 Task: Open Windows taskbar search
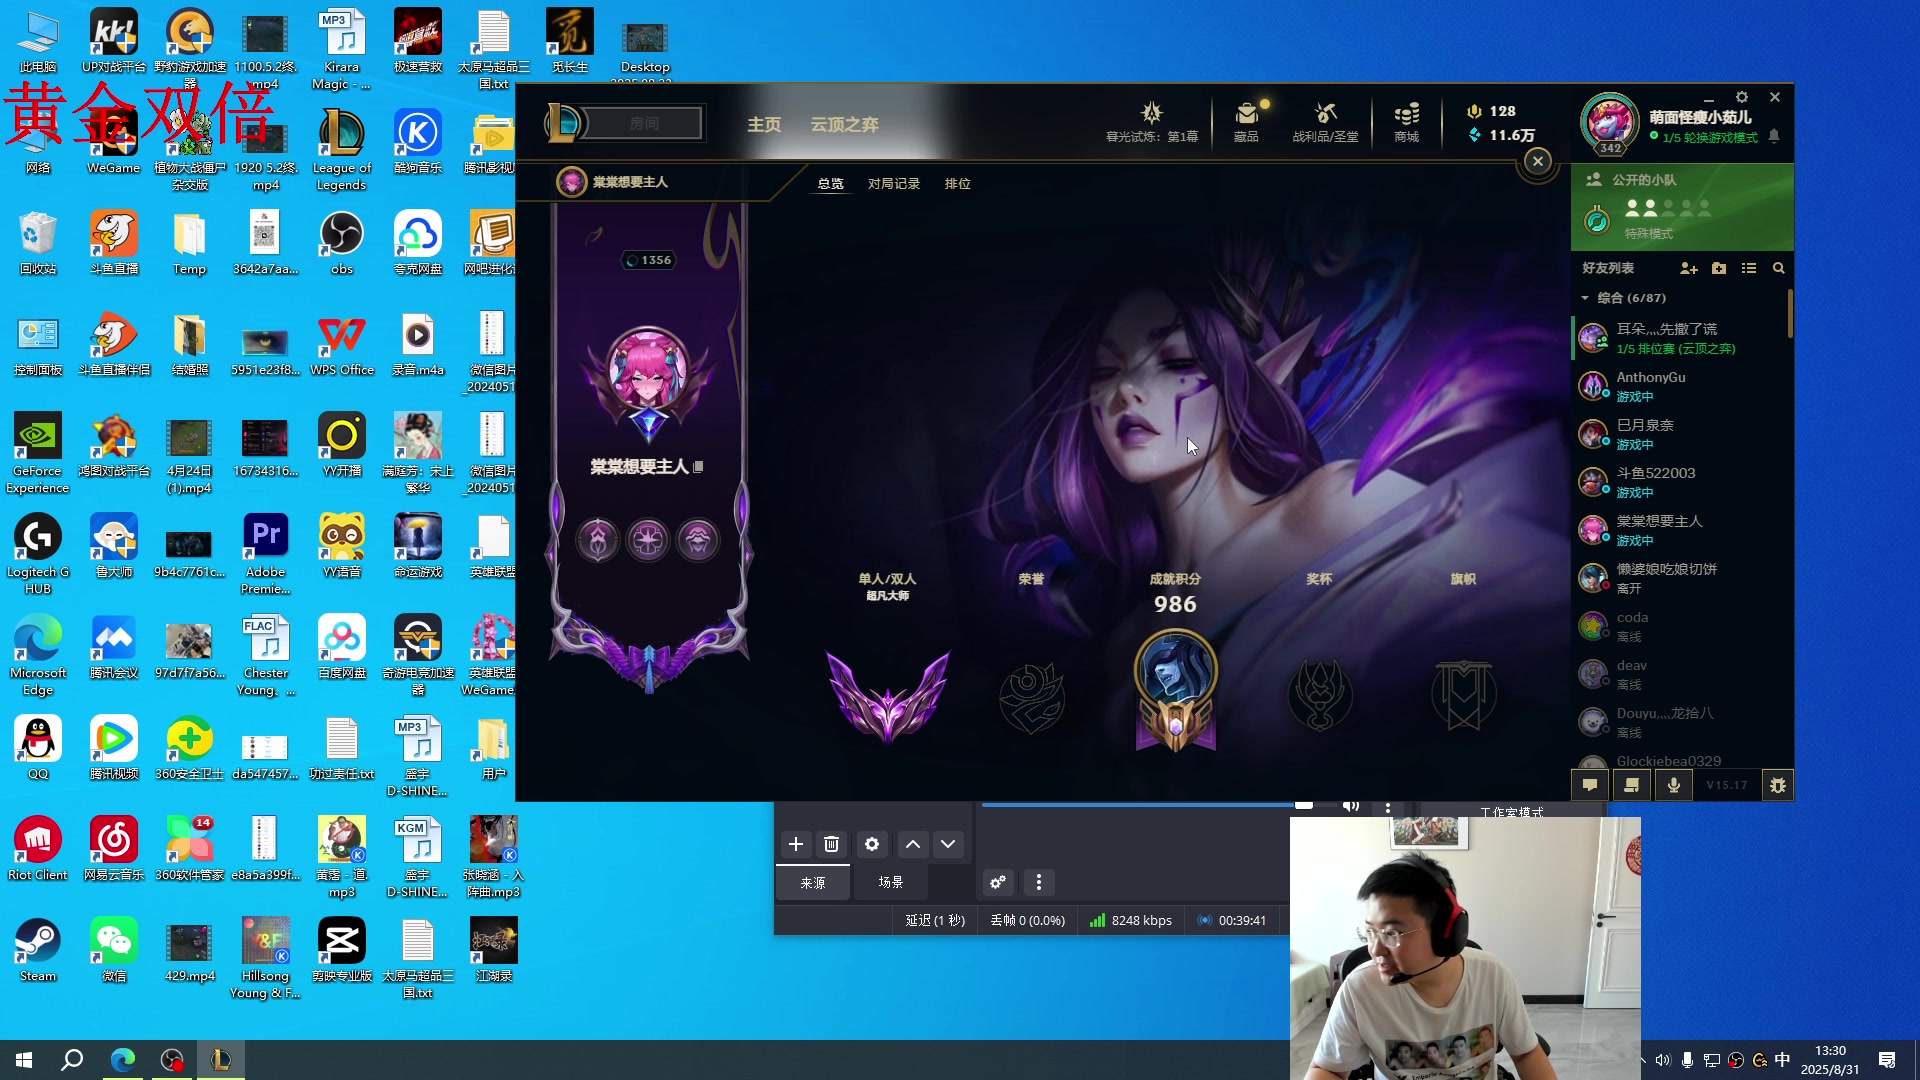[x=72, y=1060]
